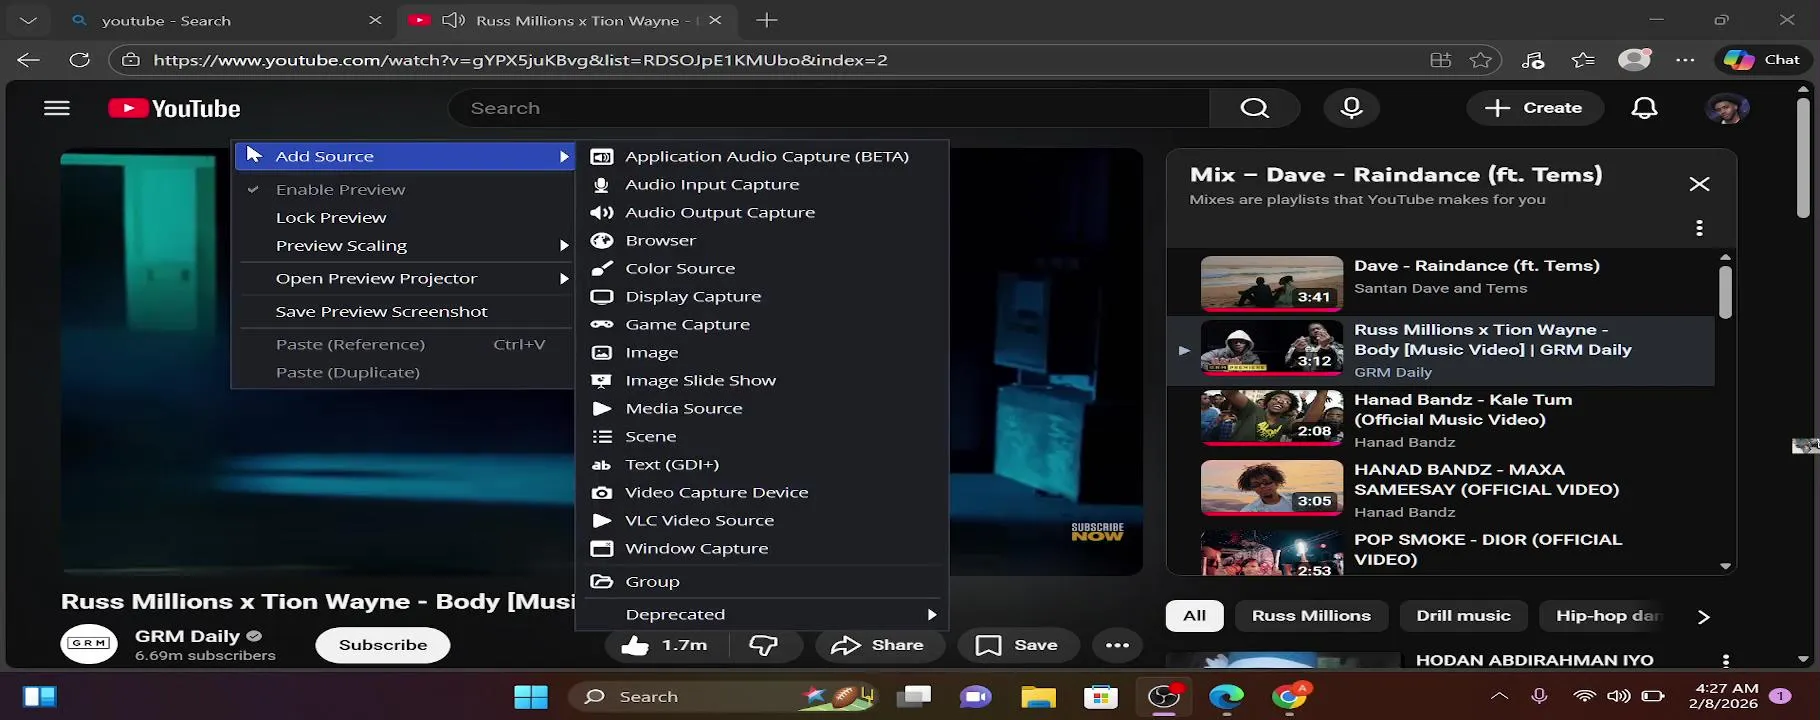Screen dimensions: 1820x720
Task: Choose the Window Capture icon
Action: 601,549
